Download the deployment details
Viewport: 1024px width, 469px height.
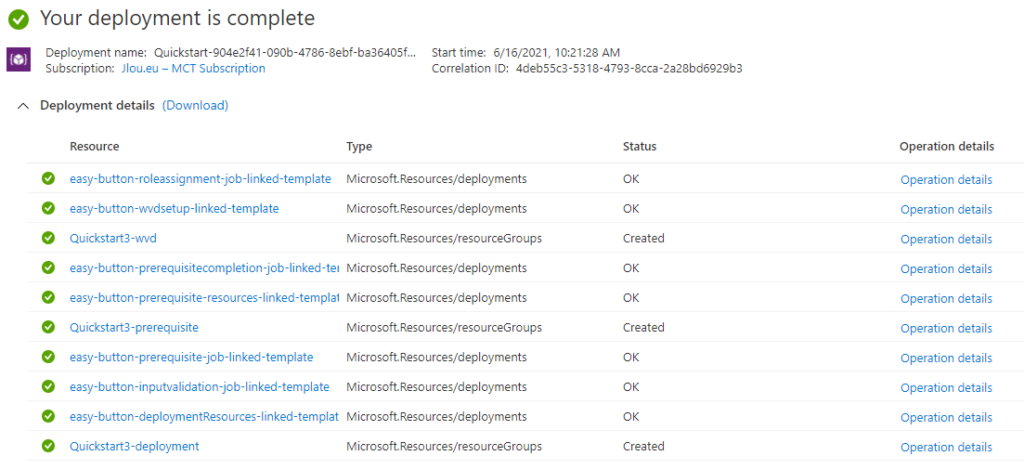195,105
